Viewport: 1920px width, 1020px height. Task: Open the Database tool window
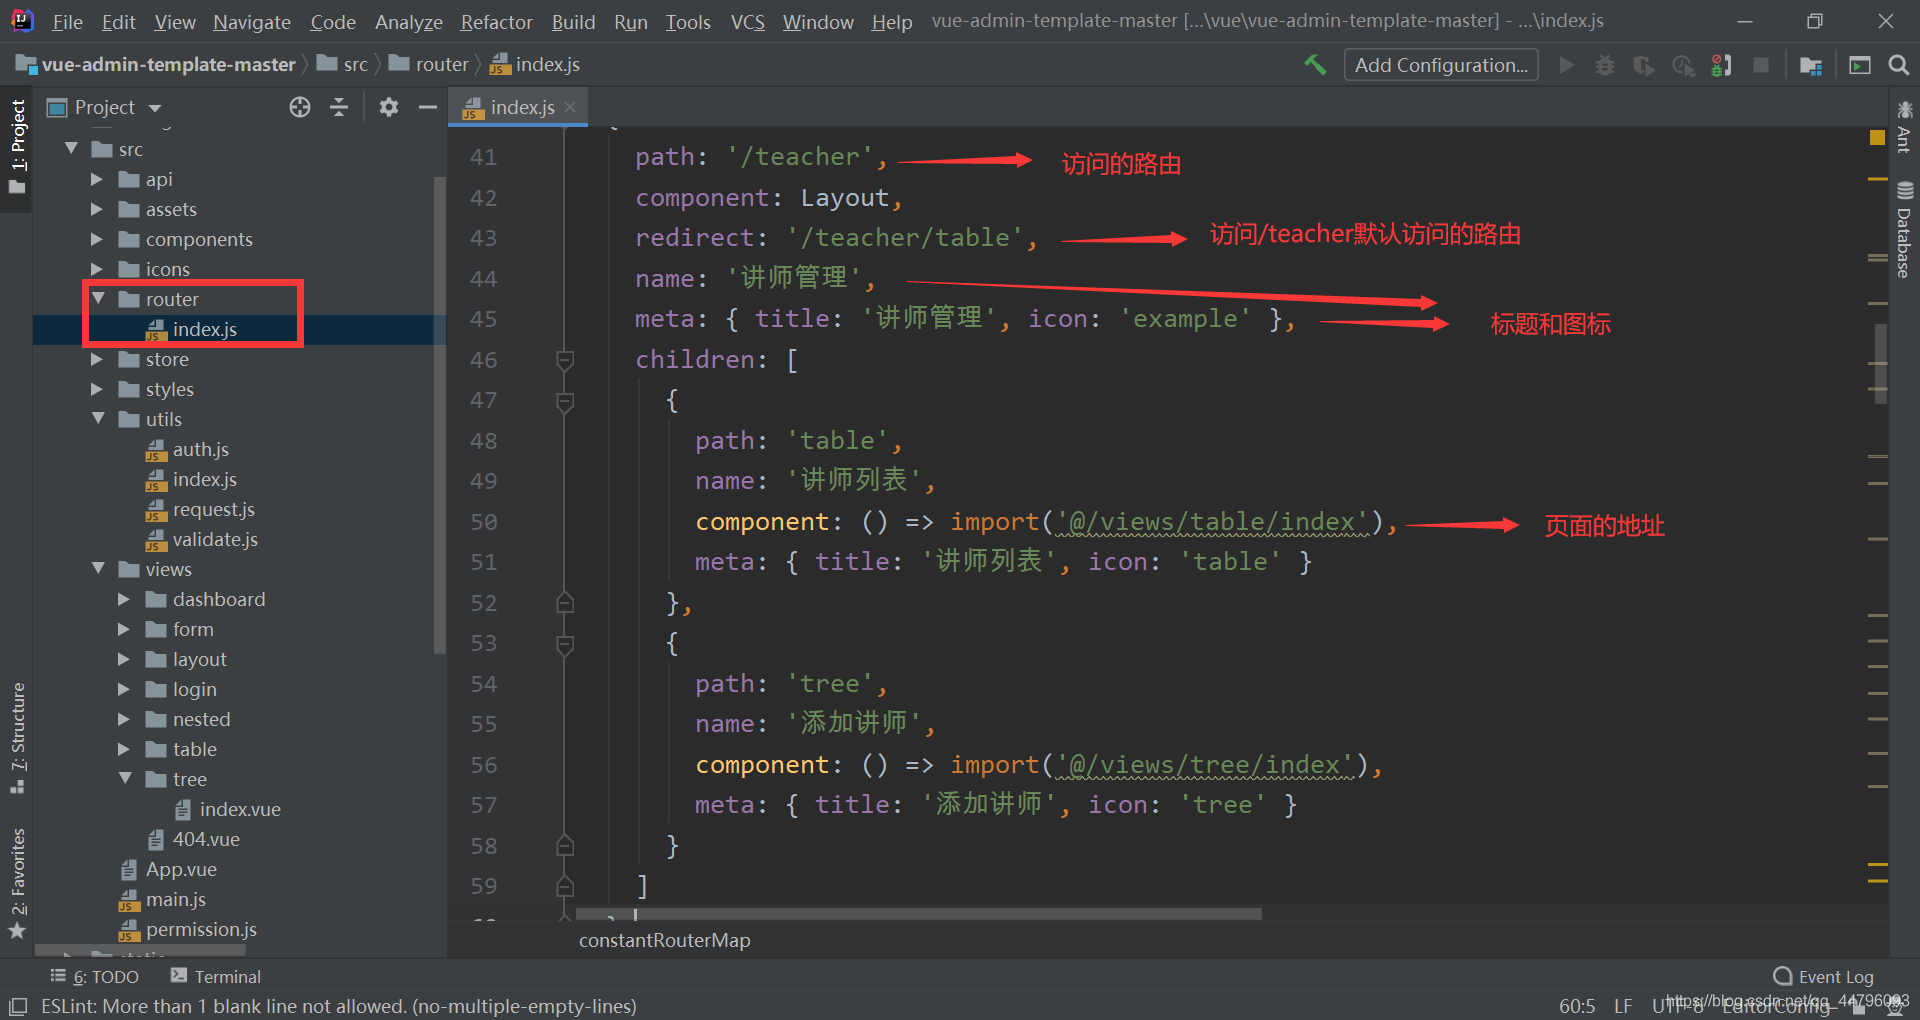coord(1904,230)
